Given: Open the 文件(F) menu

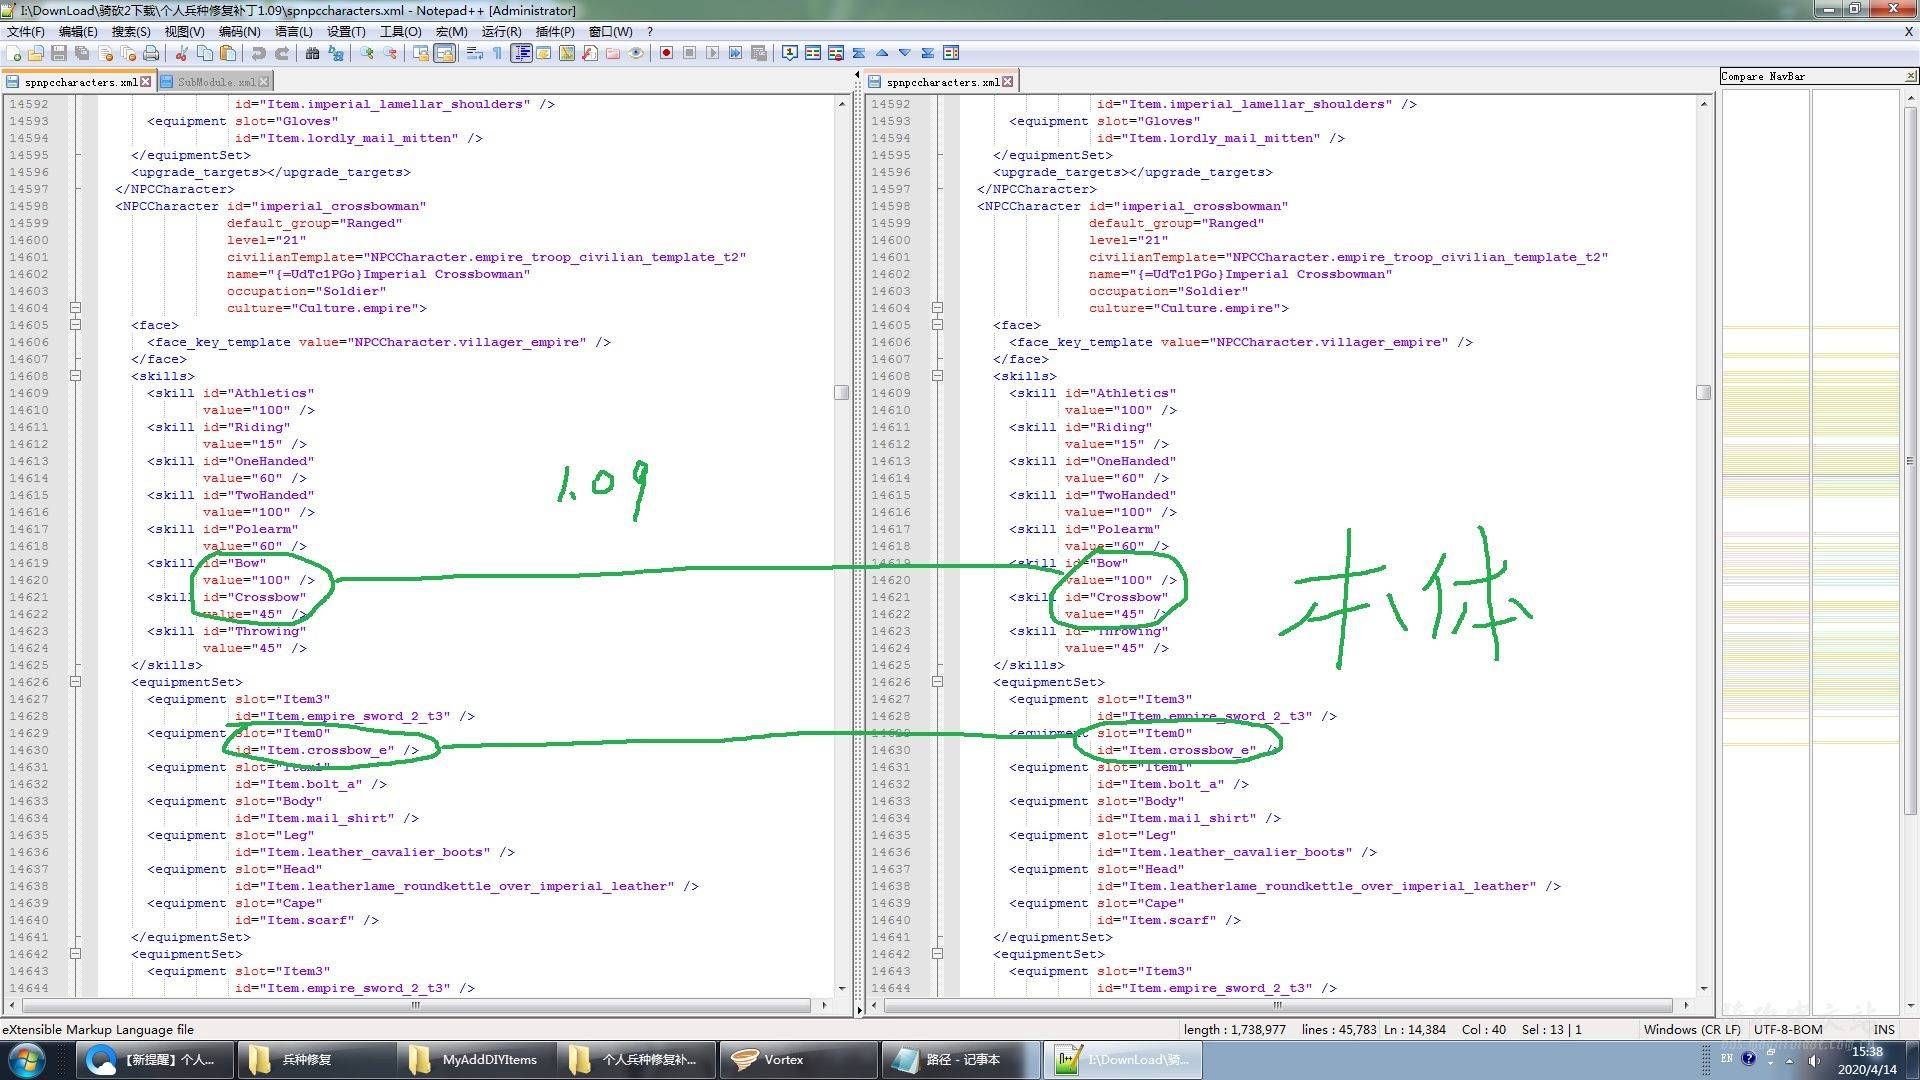Looking at the screenshot, I should tap(26, 31).
